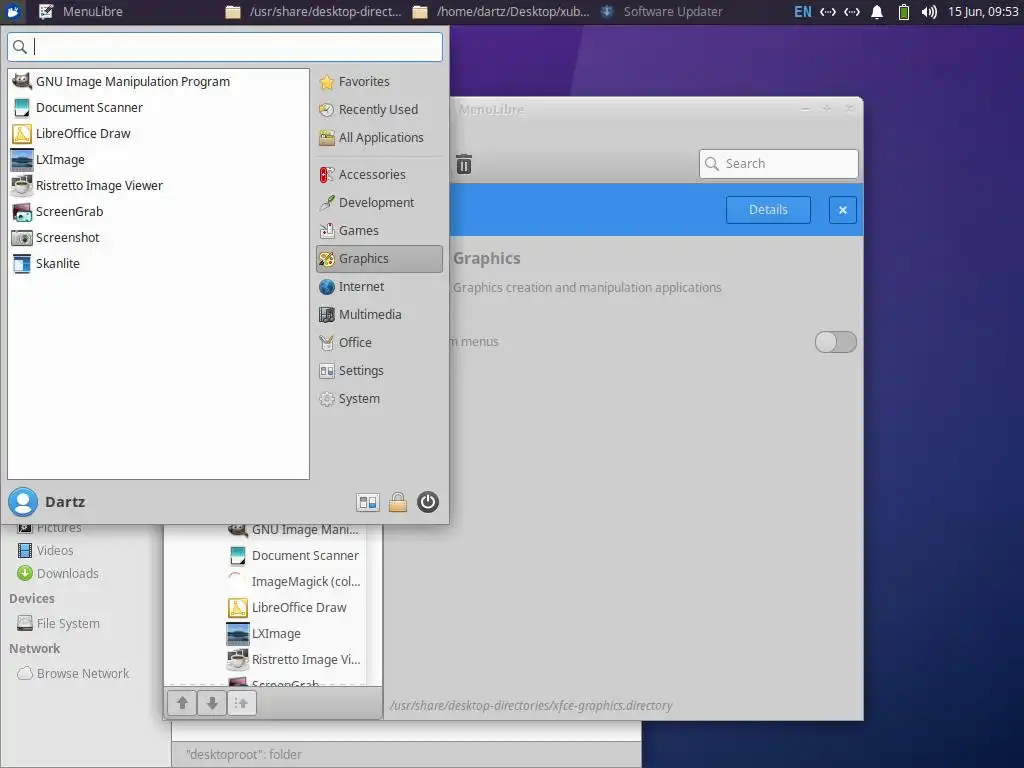Launch Skanlite from the Graphics list

click(x=158, y=264)
